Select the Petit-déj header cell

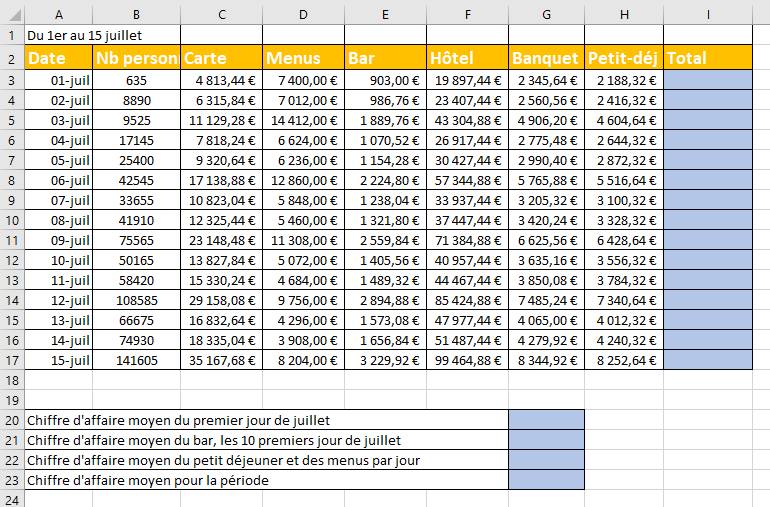click(624, 58)
